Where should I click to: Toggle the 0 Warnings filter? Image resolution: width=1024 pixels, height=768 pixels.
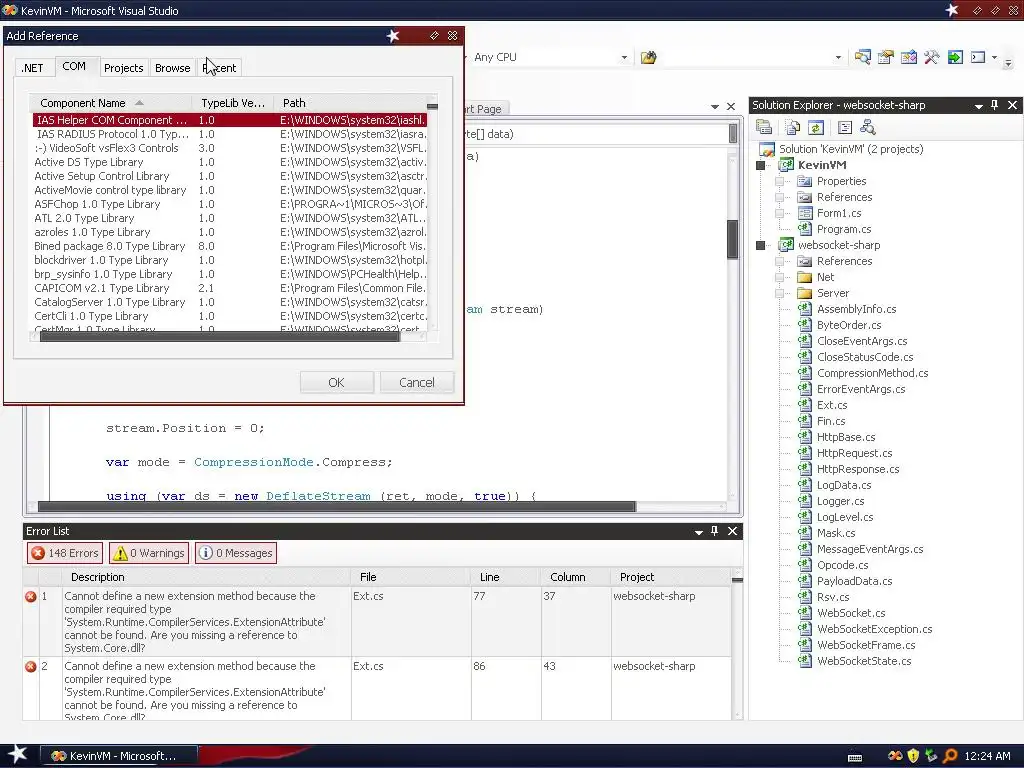(149, 553)
